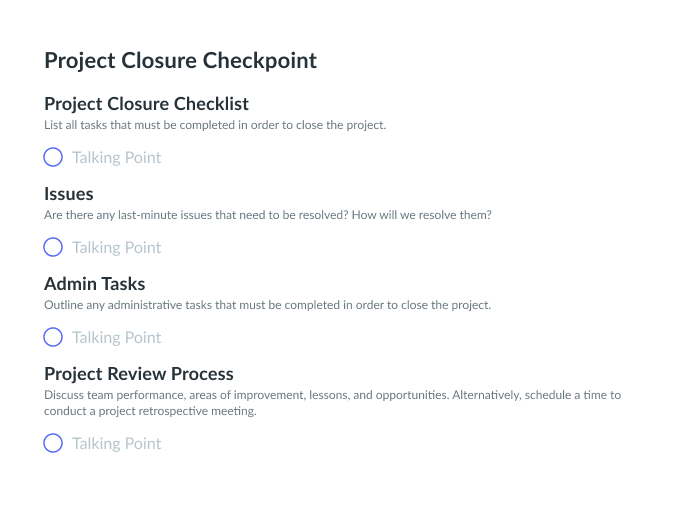This screenshot has height=528, width=684.
Task: Focus the Talking Point field under Issues
Action: click(x=116, y=247)
